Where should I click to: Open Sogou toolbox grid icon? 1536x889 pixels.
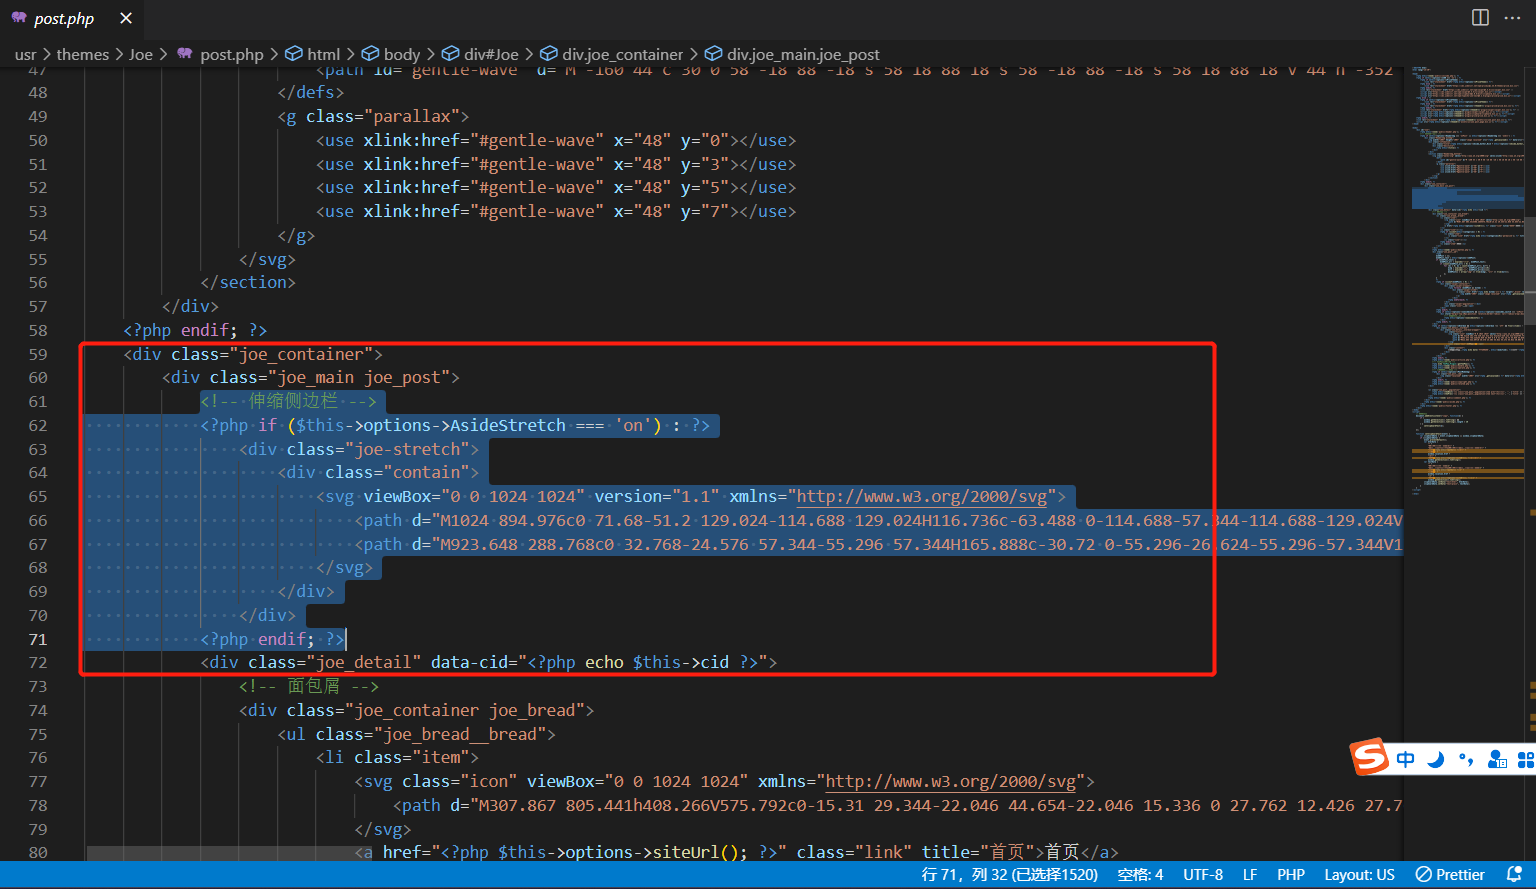point(1525,760)
